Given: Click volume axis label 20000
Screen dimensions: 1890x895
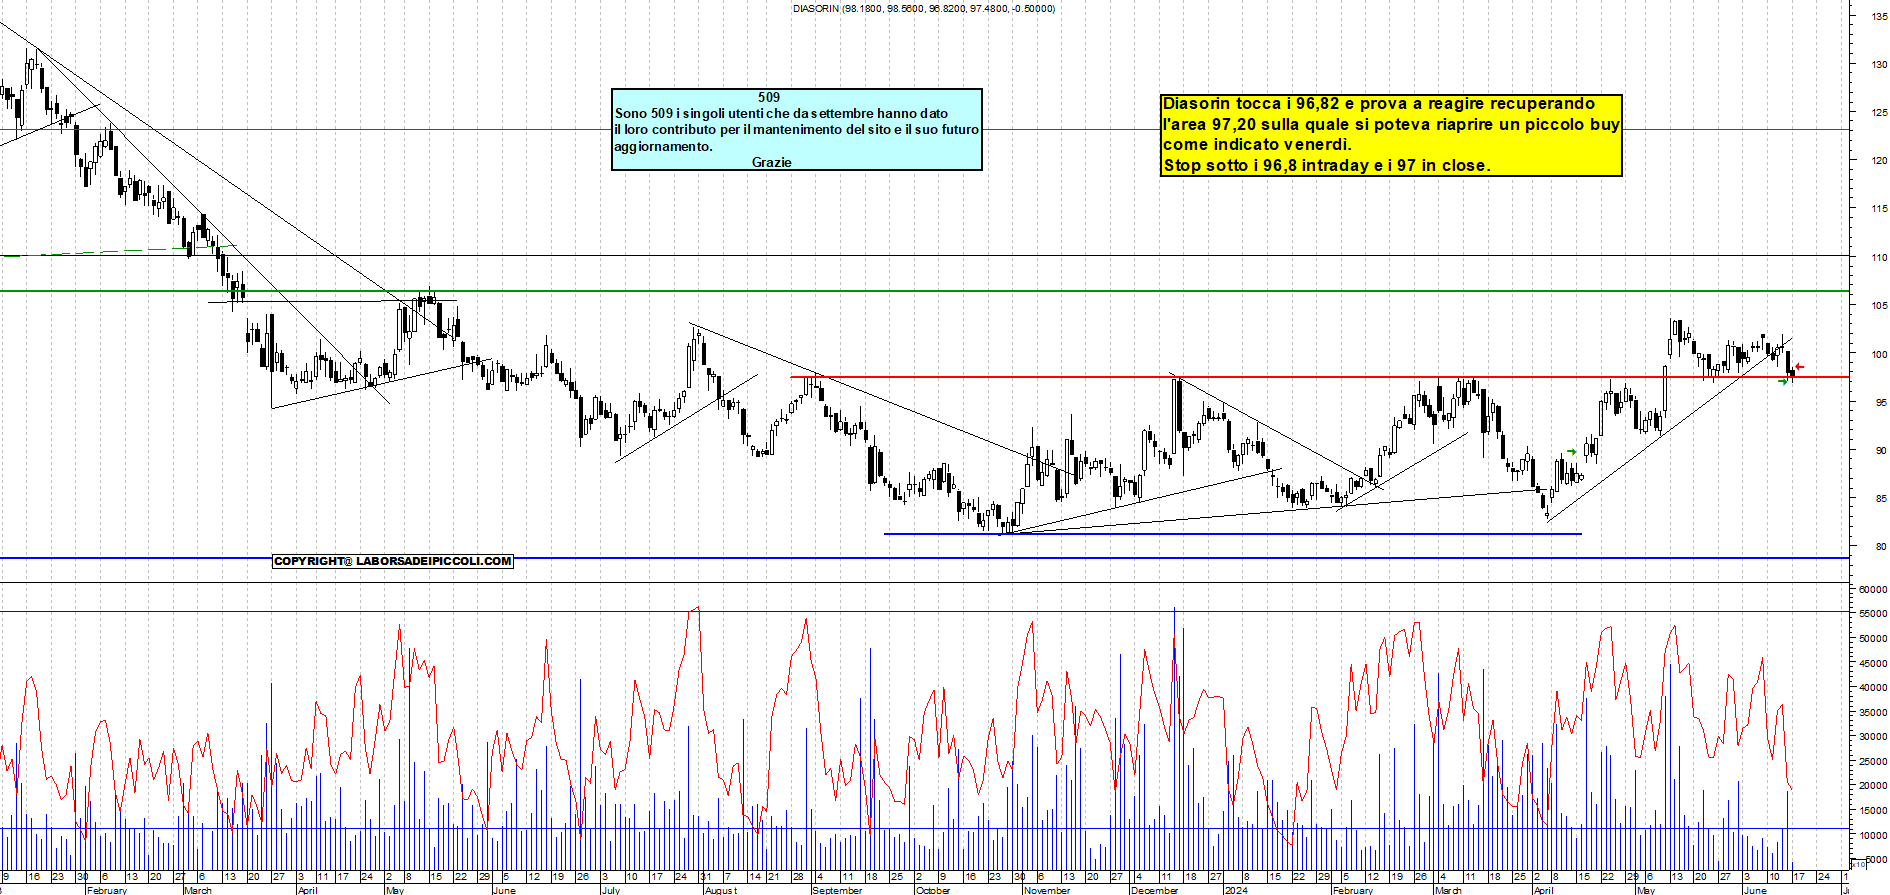Looking at the screenshot, I should tap(1874, 786).
